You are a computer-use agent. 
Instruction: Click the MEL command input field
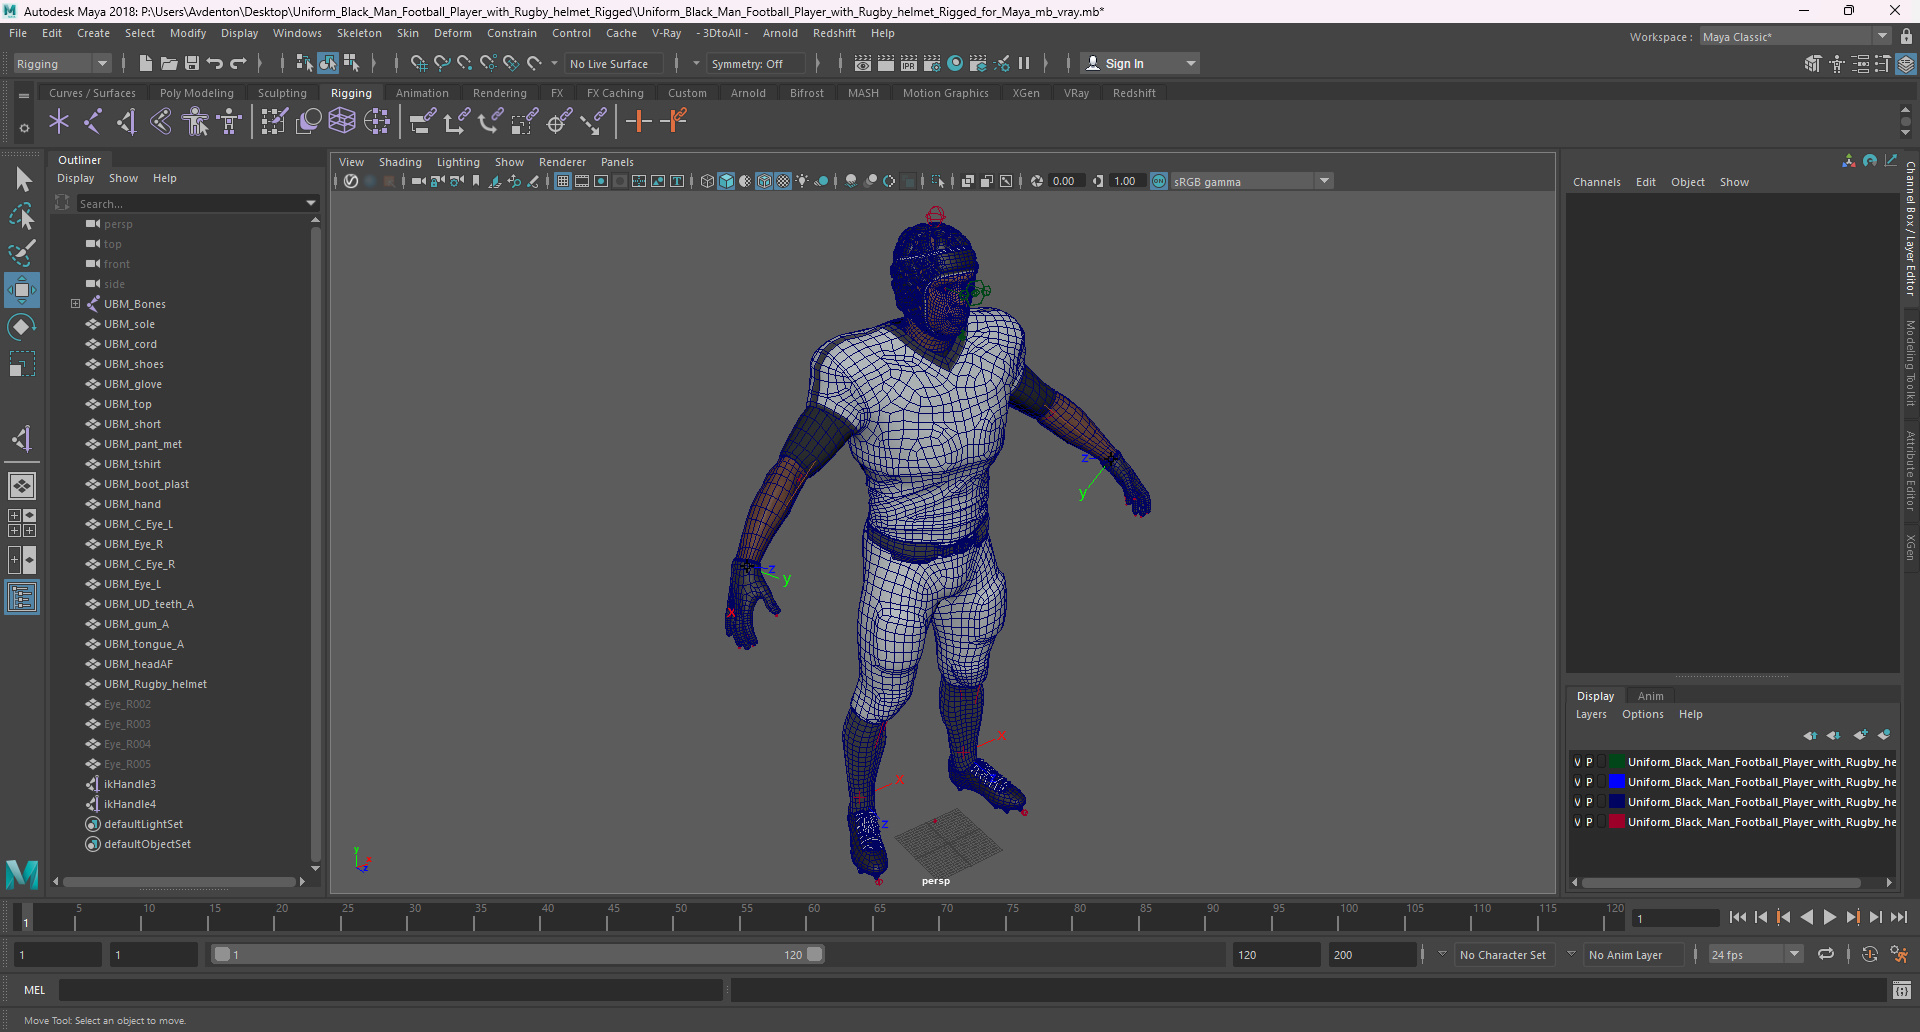point(390,990)
